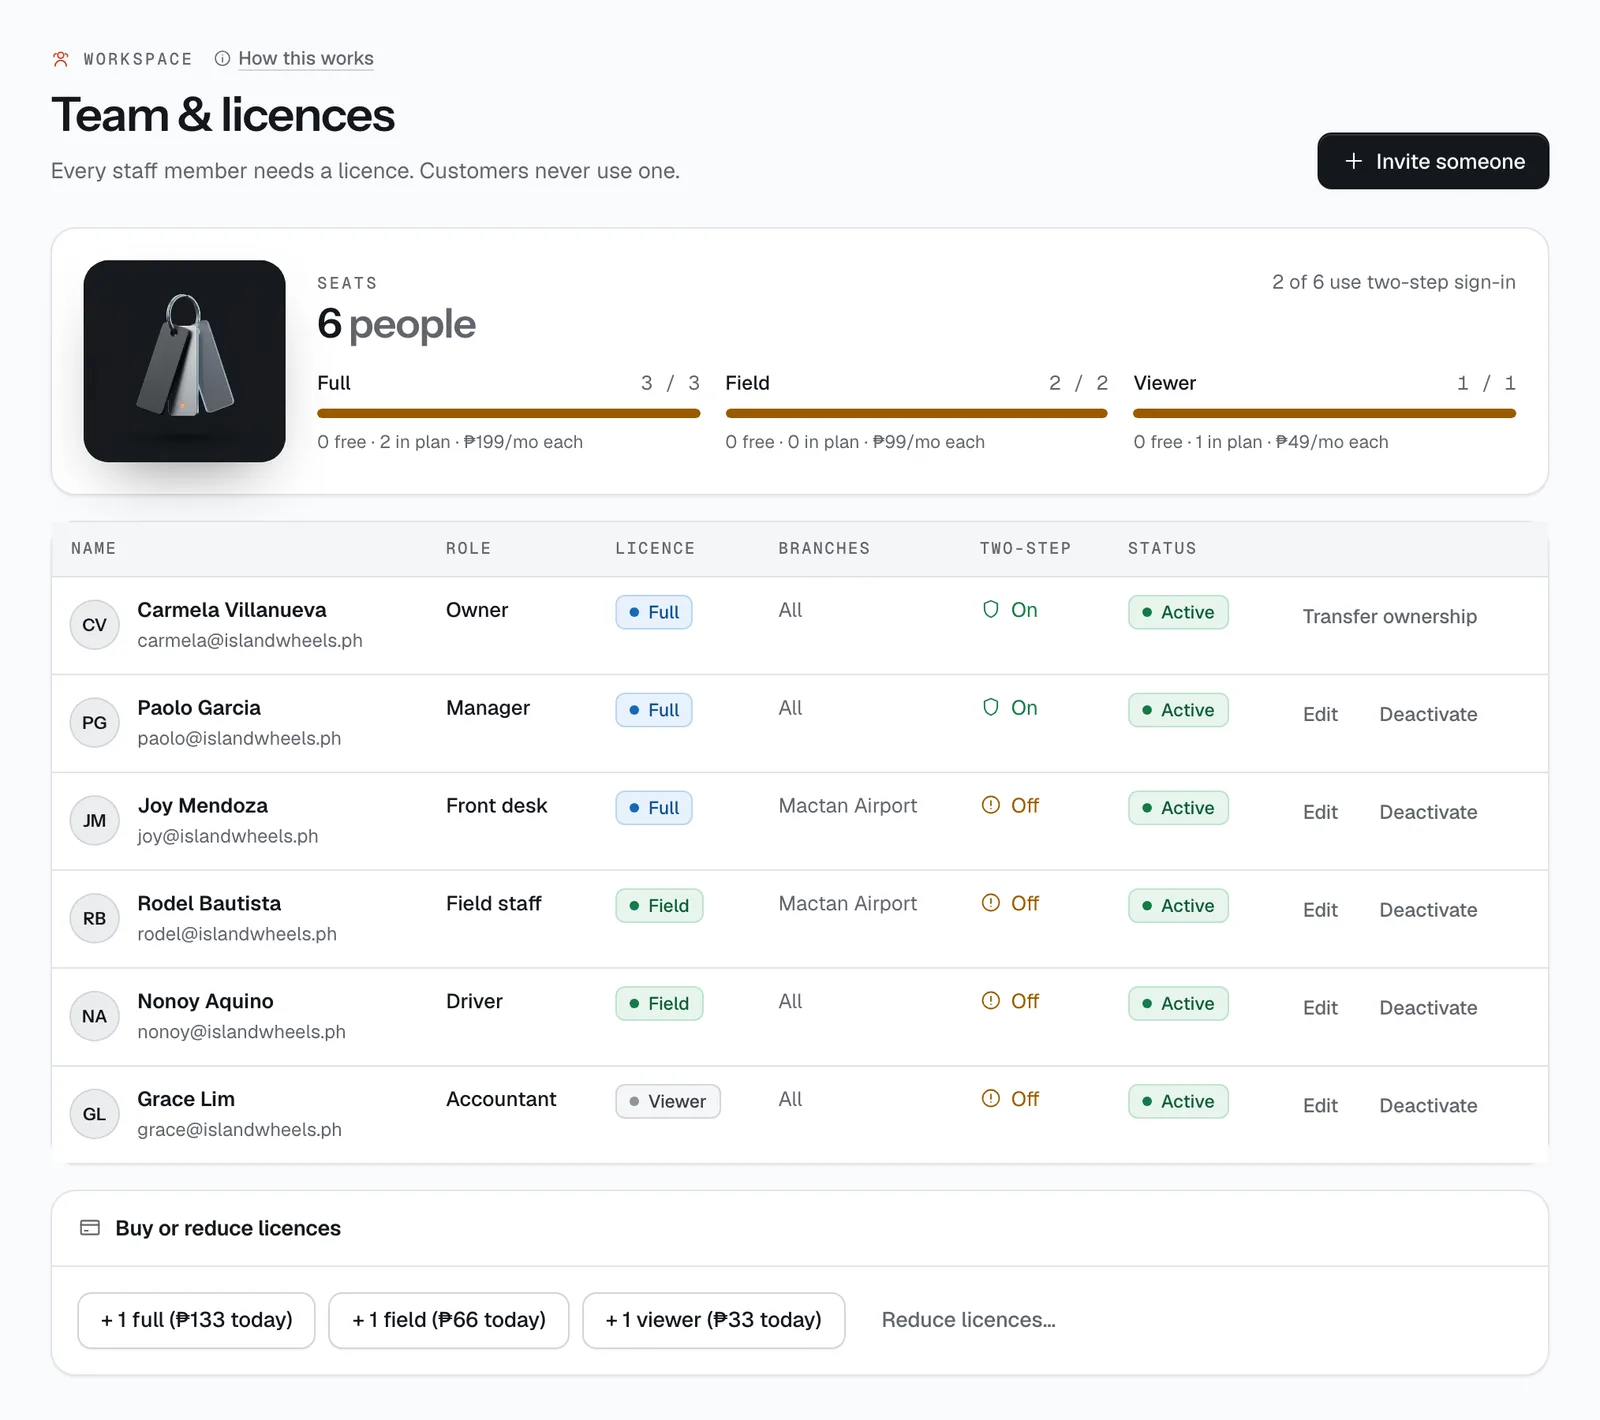
Task: Click the Active status badge for Carmela Villanueva
Action: pos(1178,612)
